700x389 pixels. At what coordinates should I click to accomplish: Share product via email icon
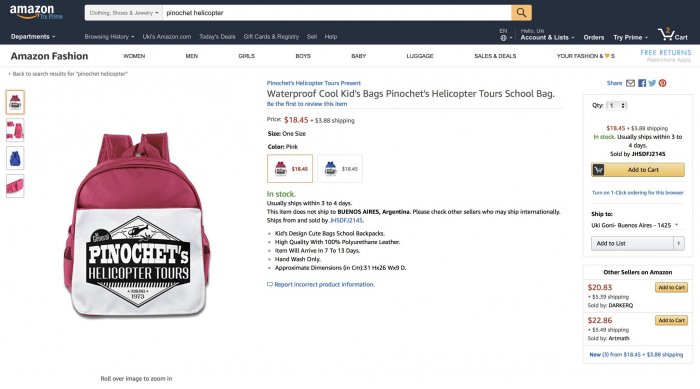point(630,83)
